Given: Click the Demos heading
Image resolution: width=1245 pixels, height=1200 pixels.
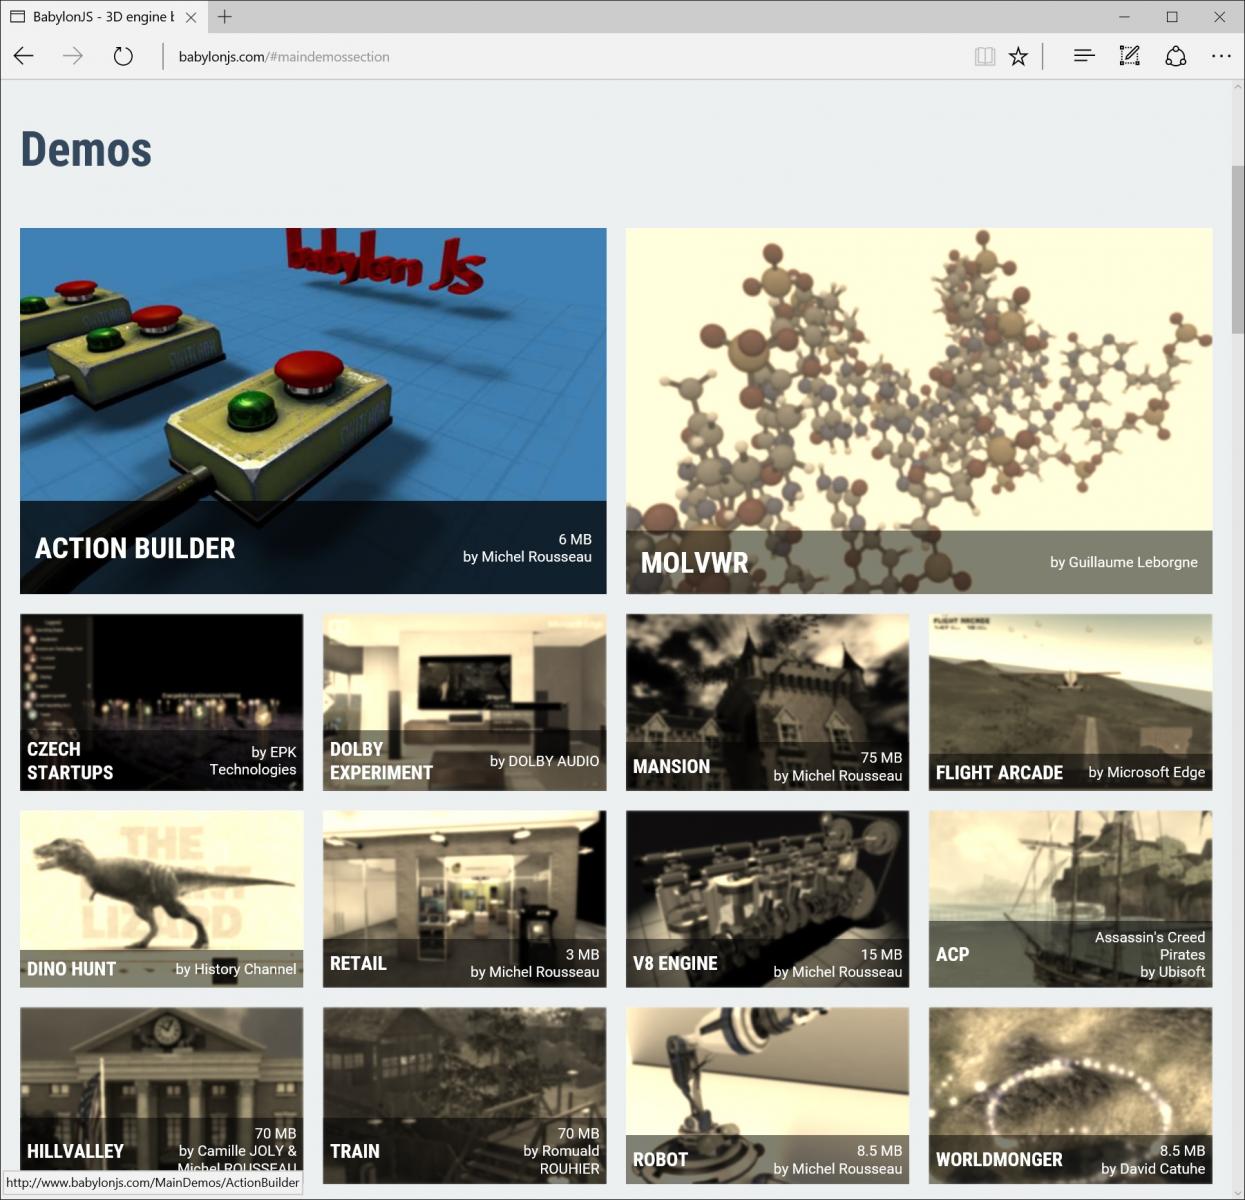Looking at the screenshot, I should click(86, 150).
